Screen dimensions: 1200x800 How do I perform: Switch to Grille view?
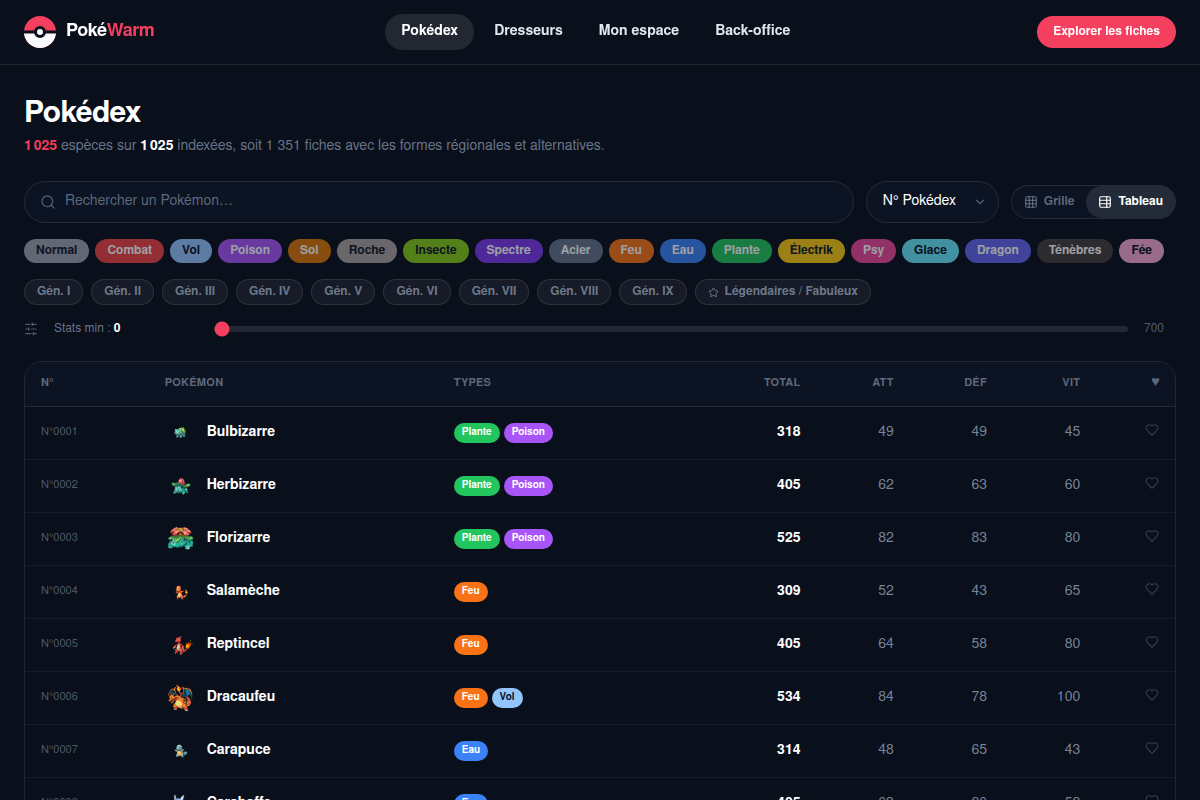(1049, 202)
